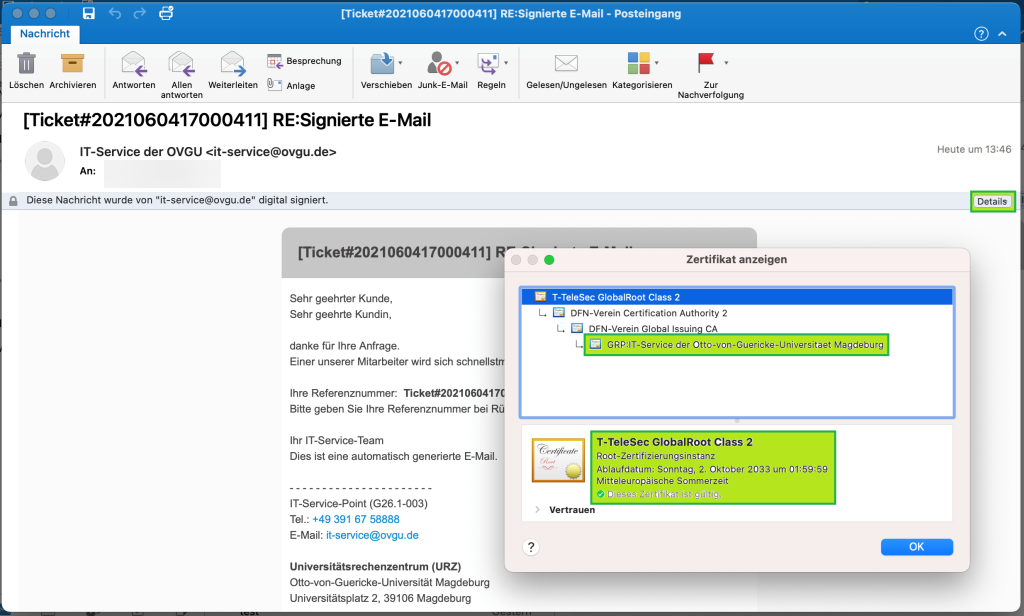
Task: Click the email subject heading text
Action: click(227, 120)
